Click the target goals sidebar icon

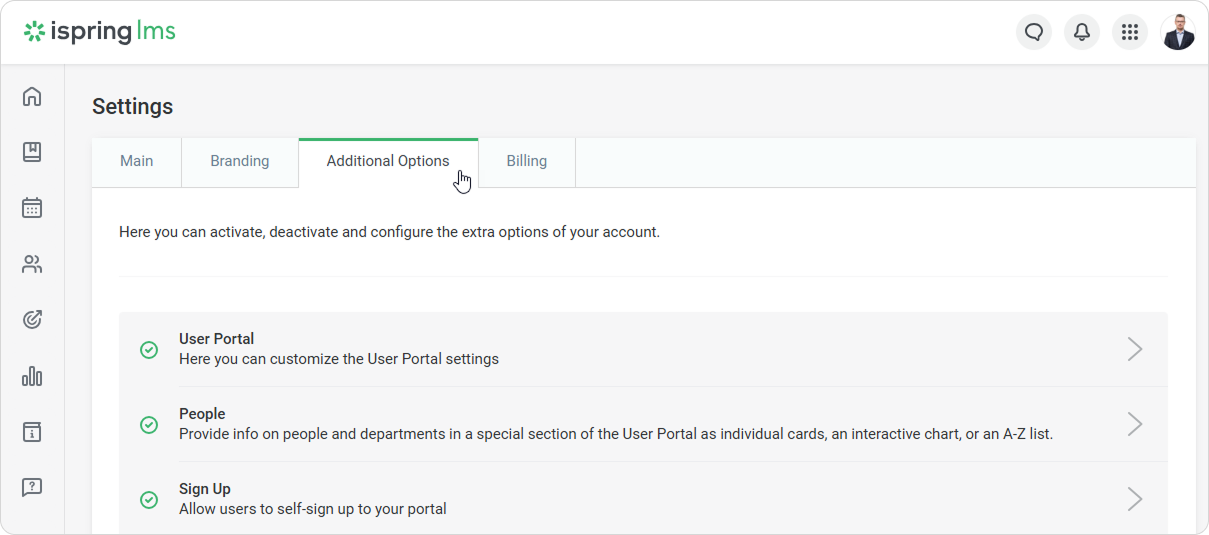pos(32,320)
